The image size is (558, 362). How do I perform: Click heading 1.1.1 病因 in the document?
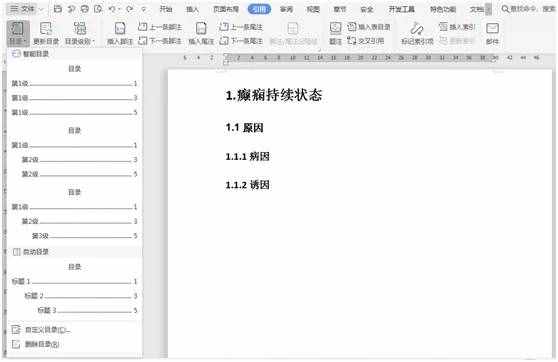pos(247,156)
